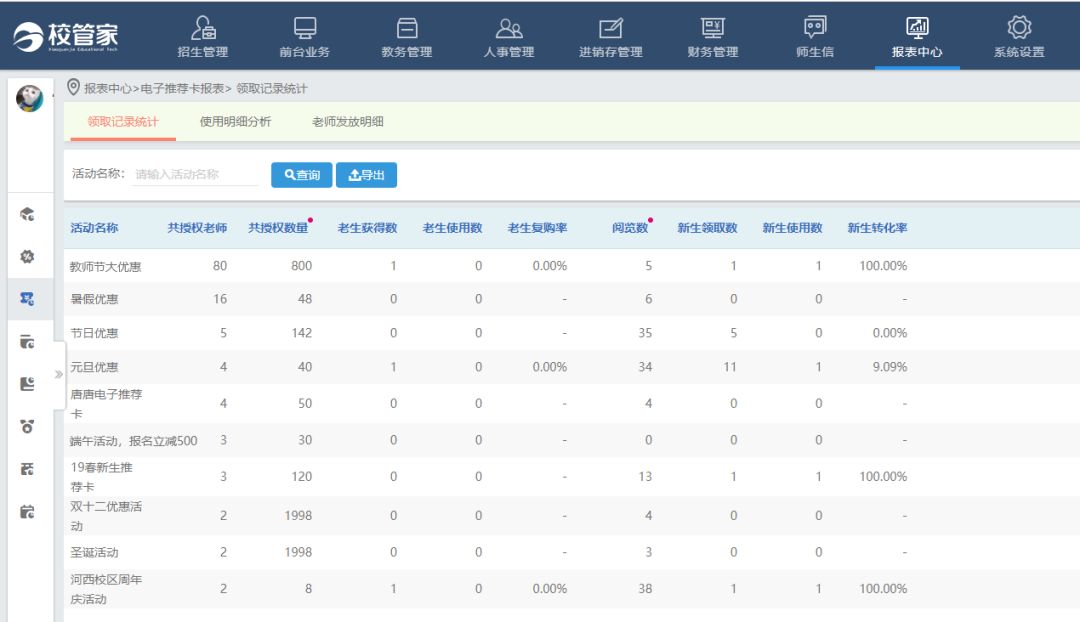Viewport: 1080px width, 622px height.
Task: Open 师生信 messaging module
Action: (815, 37)
